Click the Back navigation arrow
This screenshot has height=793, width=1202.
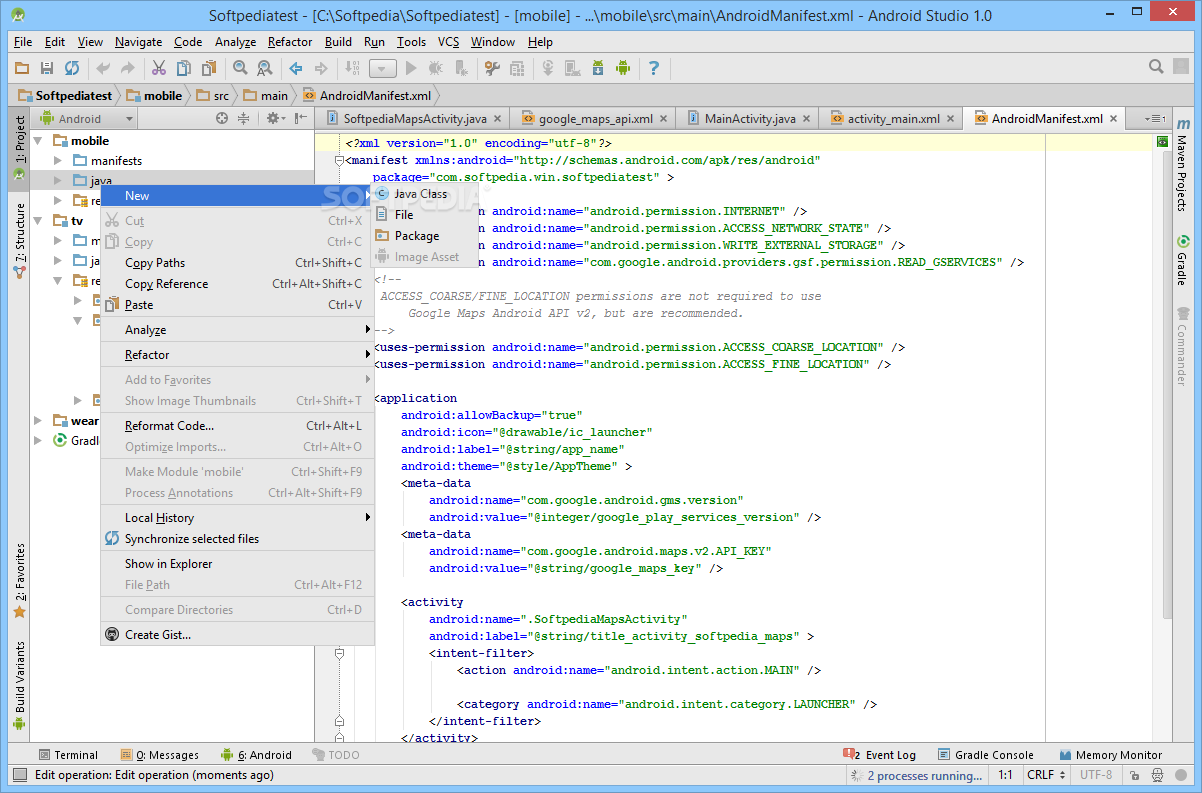[x=296, y=68]
